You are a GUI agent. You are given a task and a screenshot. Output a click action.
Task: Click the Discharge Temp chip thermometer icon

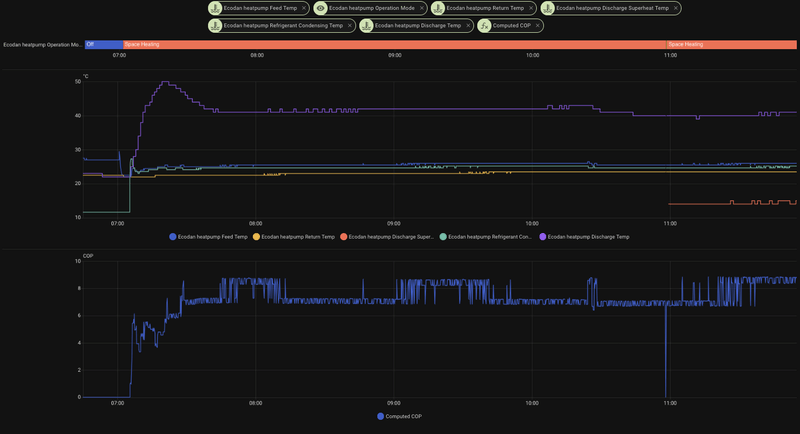pos(366,25)
